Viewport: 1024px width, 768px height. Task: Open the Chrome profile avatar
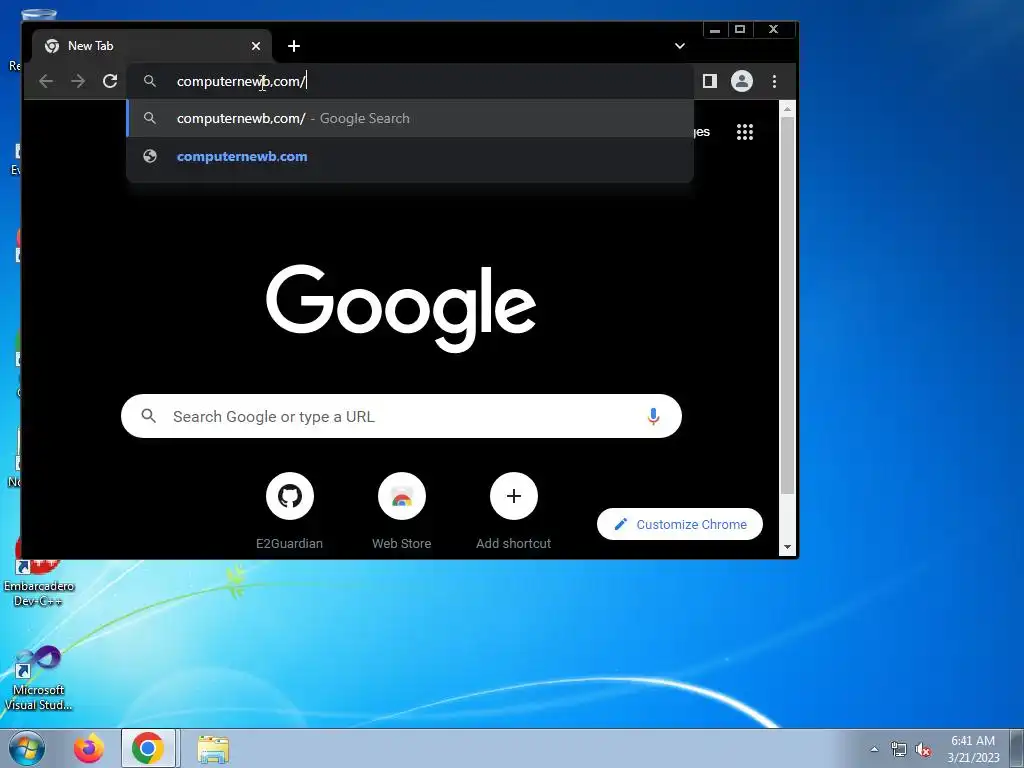(742, 81)
